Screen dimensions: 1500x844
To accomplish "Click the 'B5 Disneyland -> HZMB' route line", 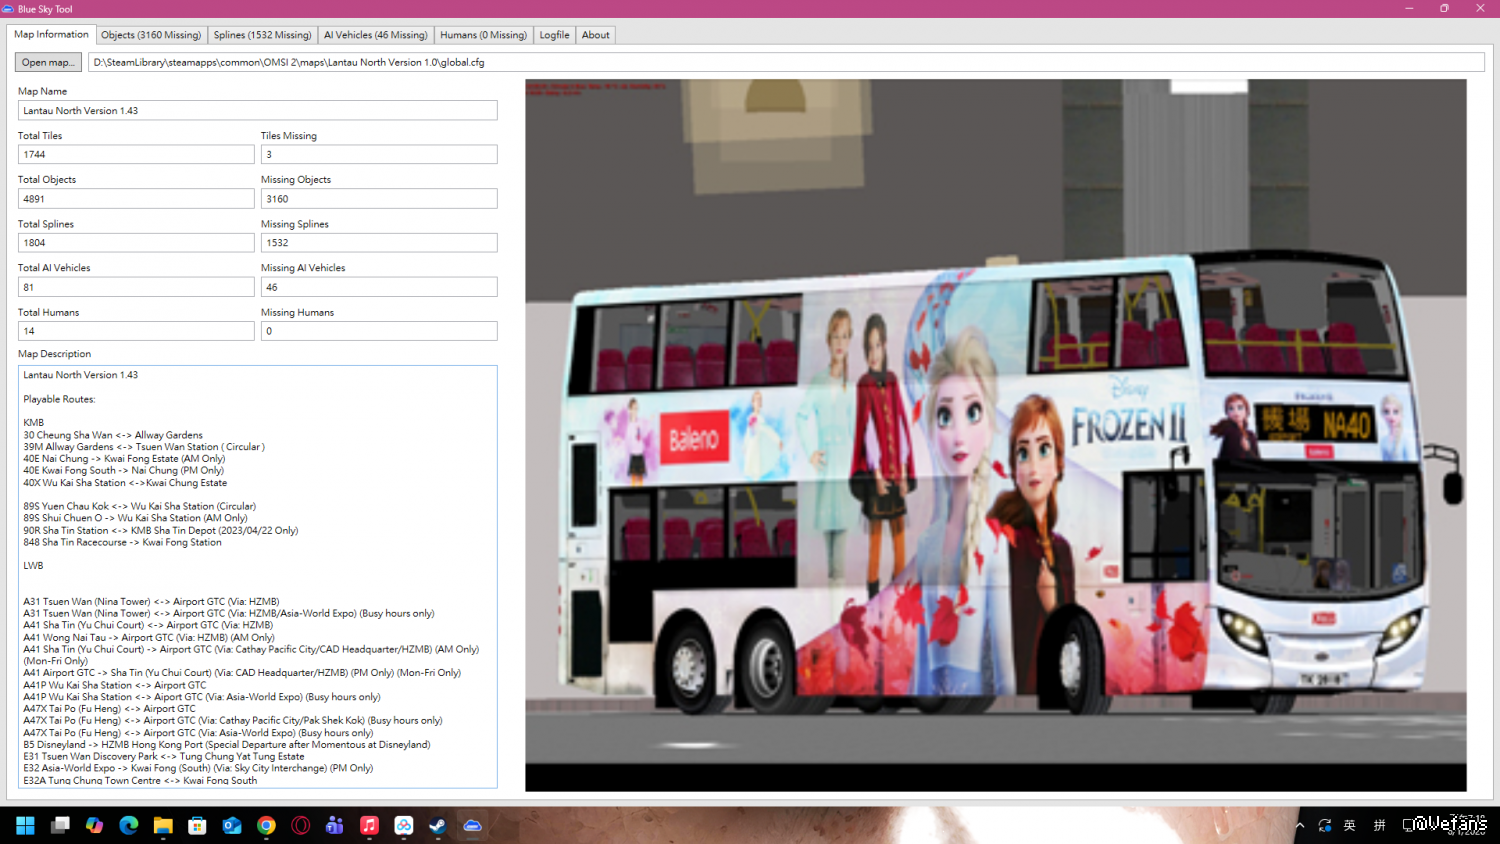I will point(227,744).
